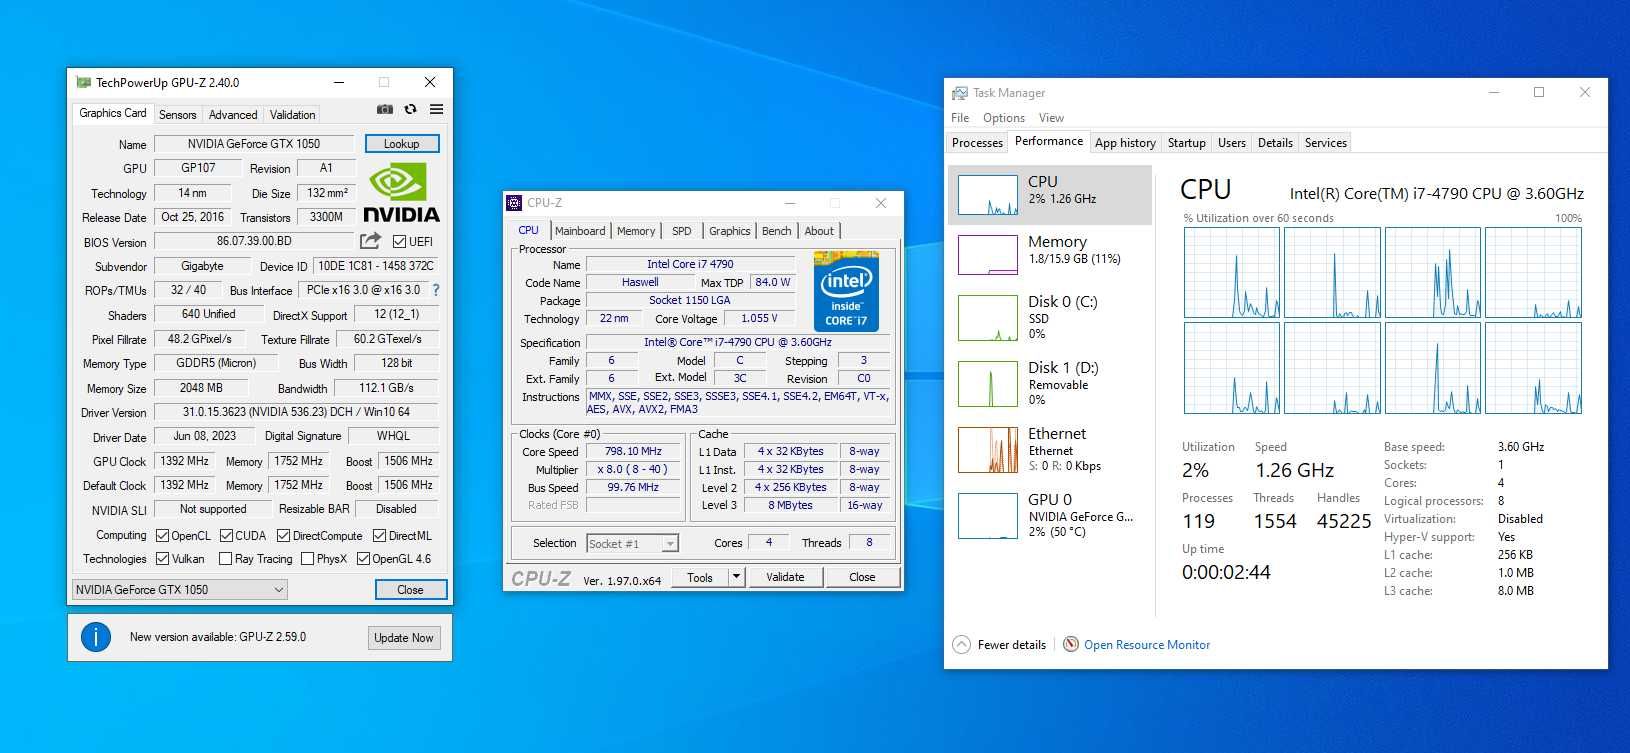The width and height of the screenshot is (1630, 753).
Task: Click the CPU-Z Tools button
Action: coord(700,577)
